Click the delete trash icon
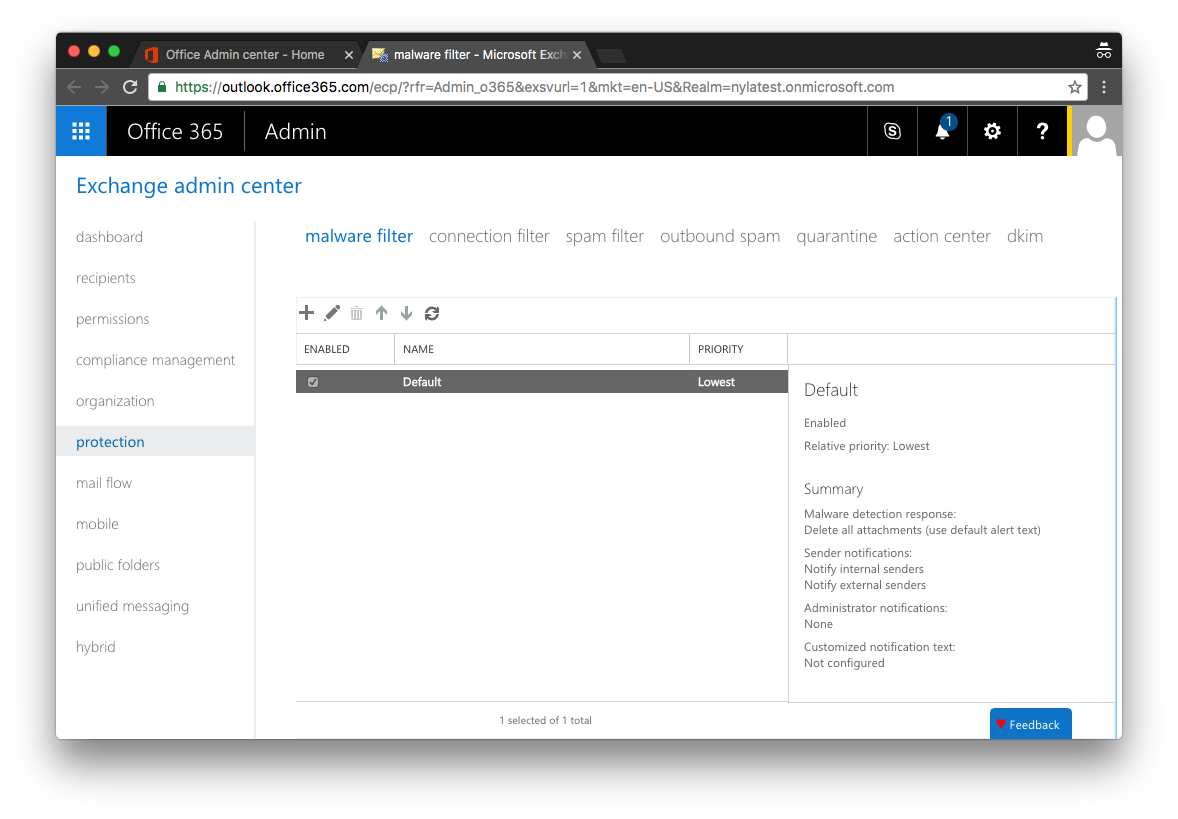 coord(356,313)
